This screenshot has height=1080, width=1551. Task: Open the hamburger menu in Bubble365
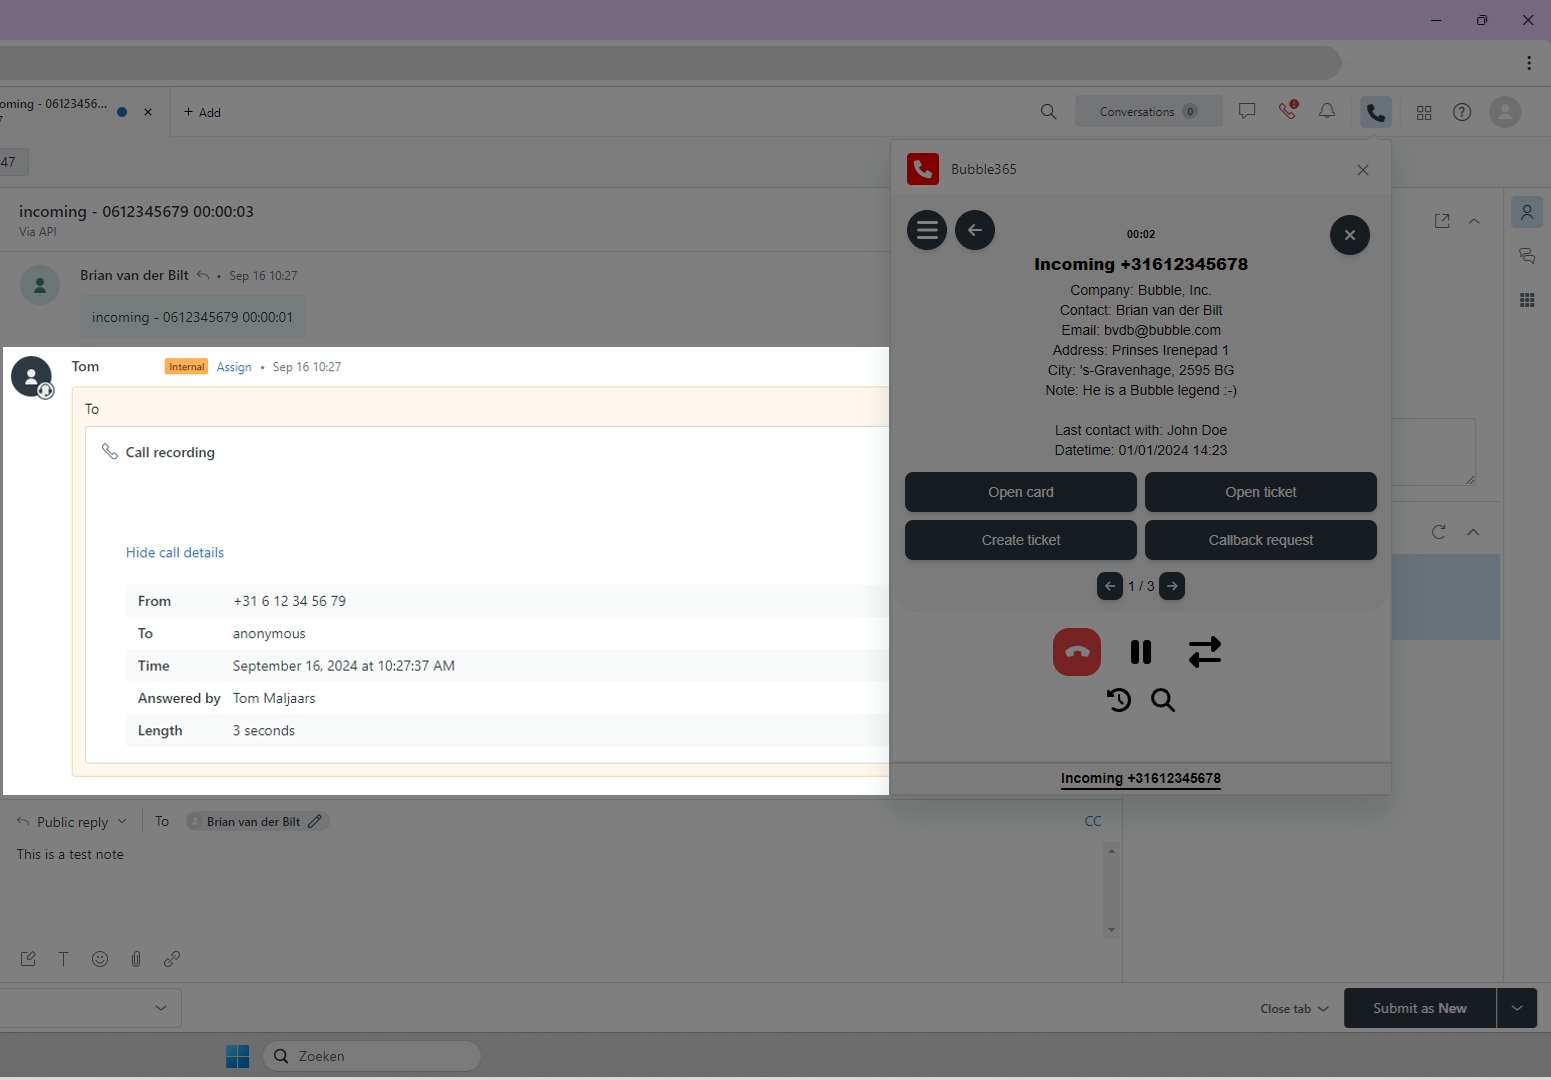tap(927, 231)
